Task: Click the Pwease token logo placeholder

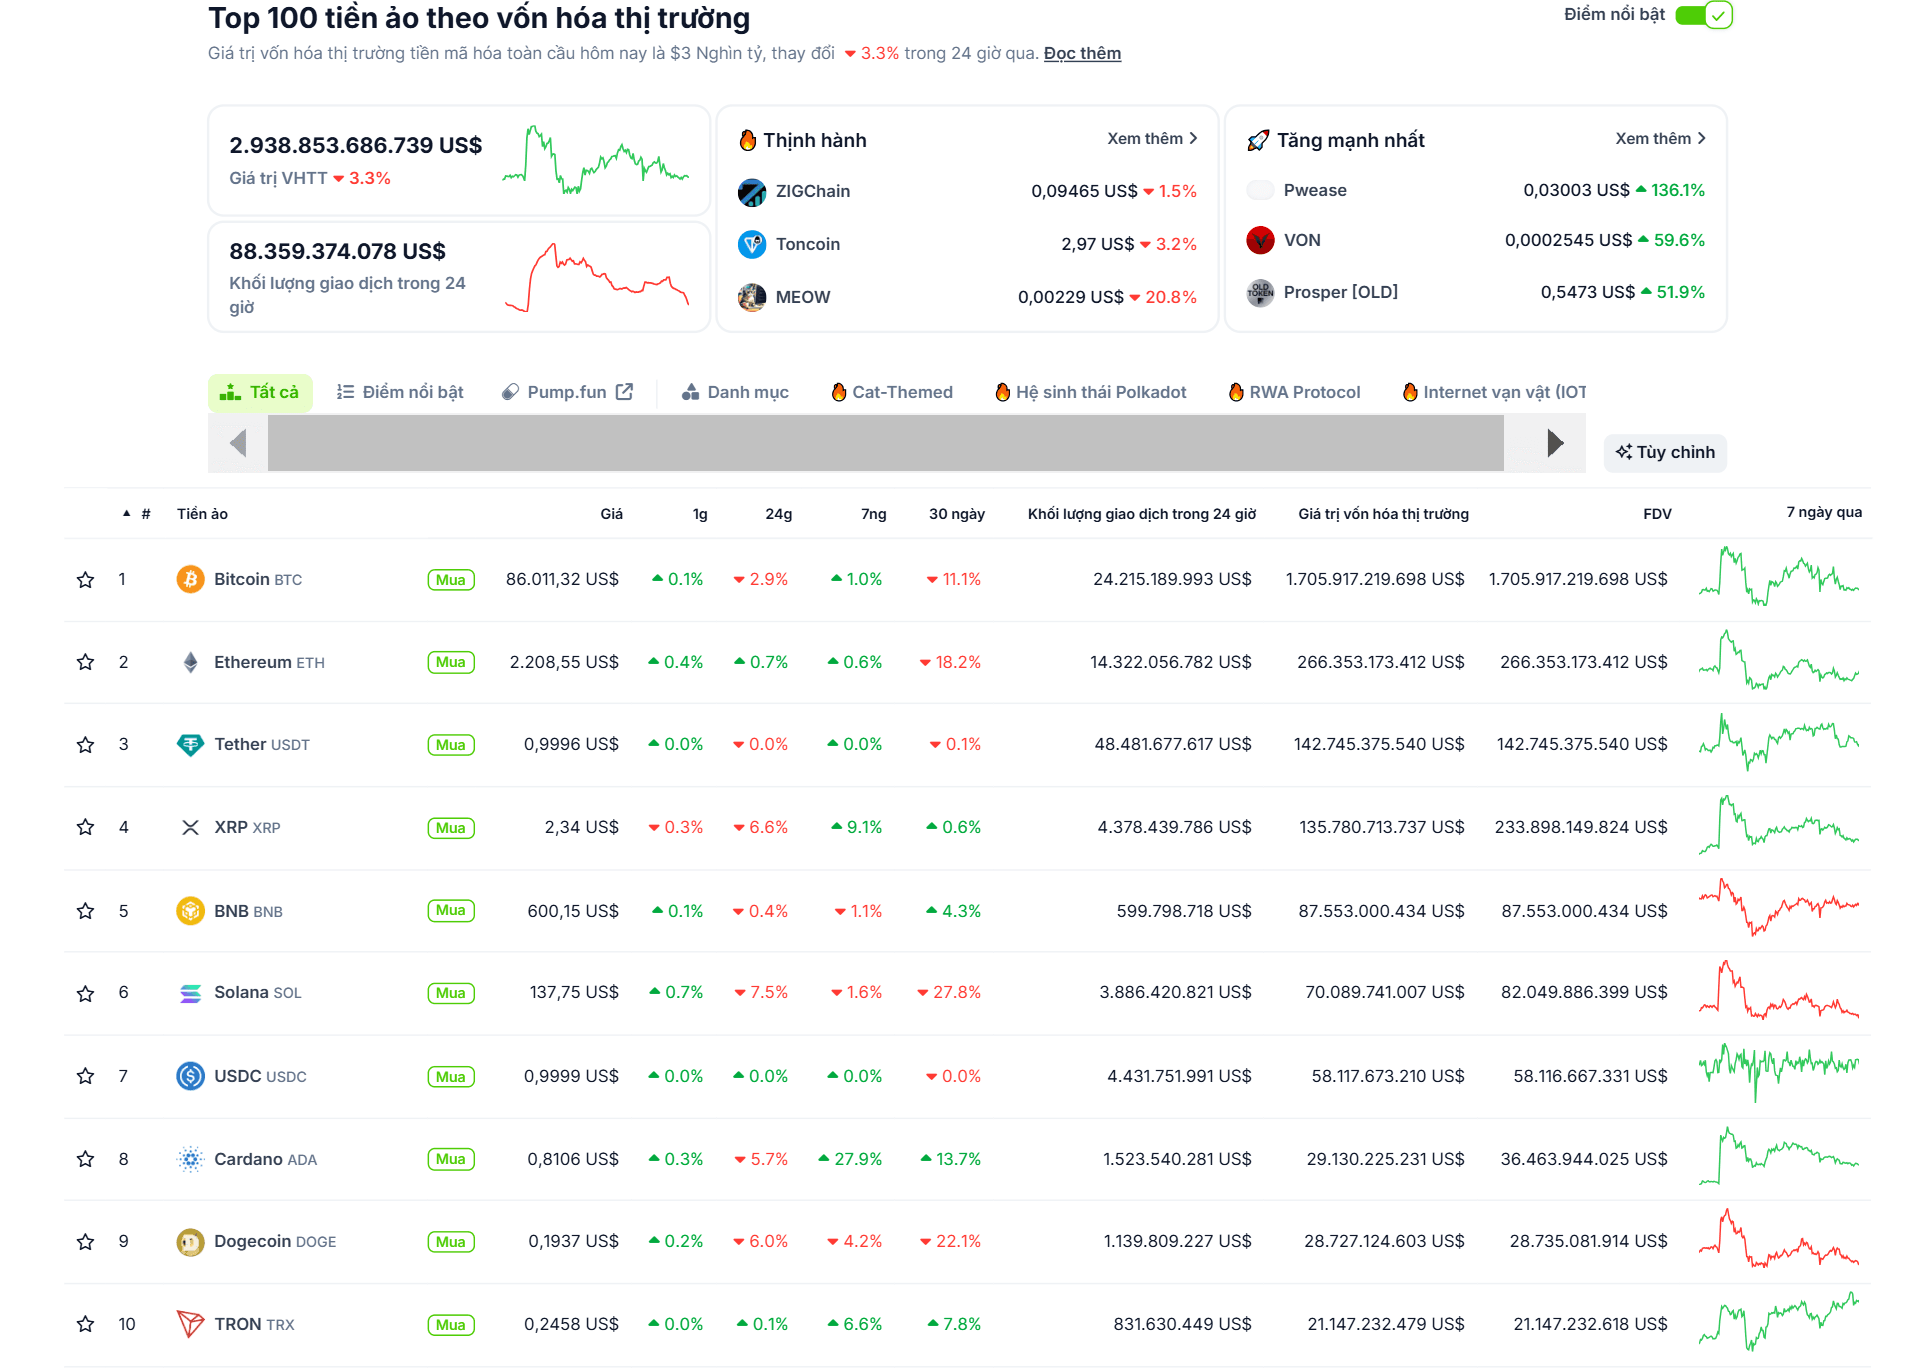Action: [1260, 190]
